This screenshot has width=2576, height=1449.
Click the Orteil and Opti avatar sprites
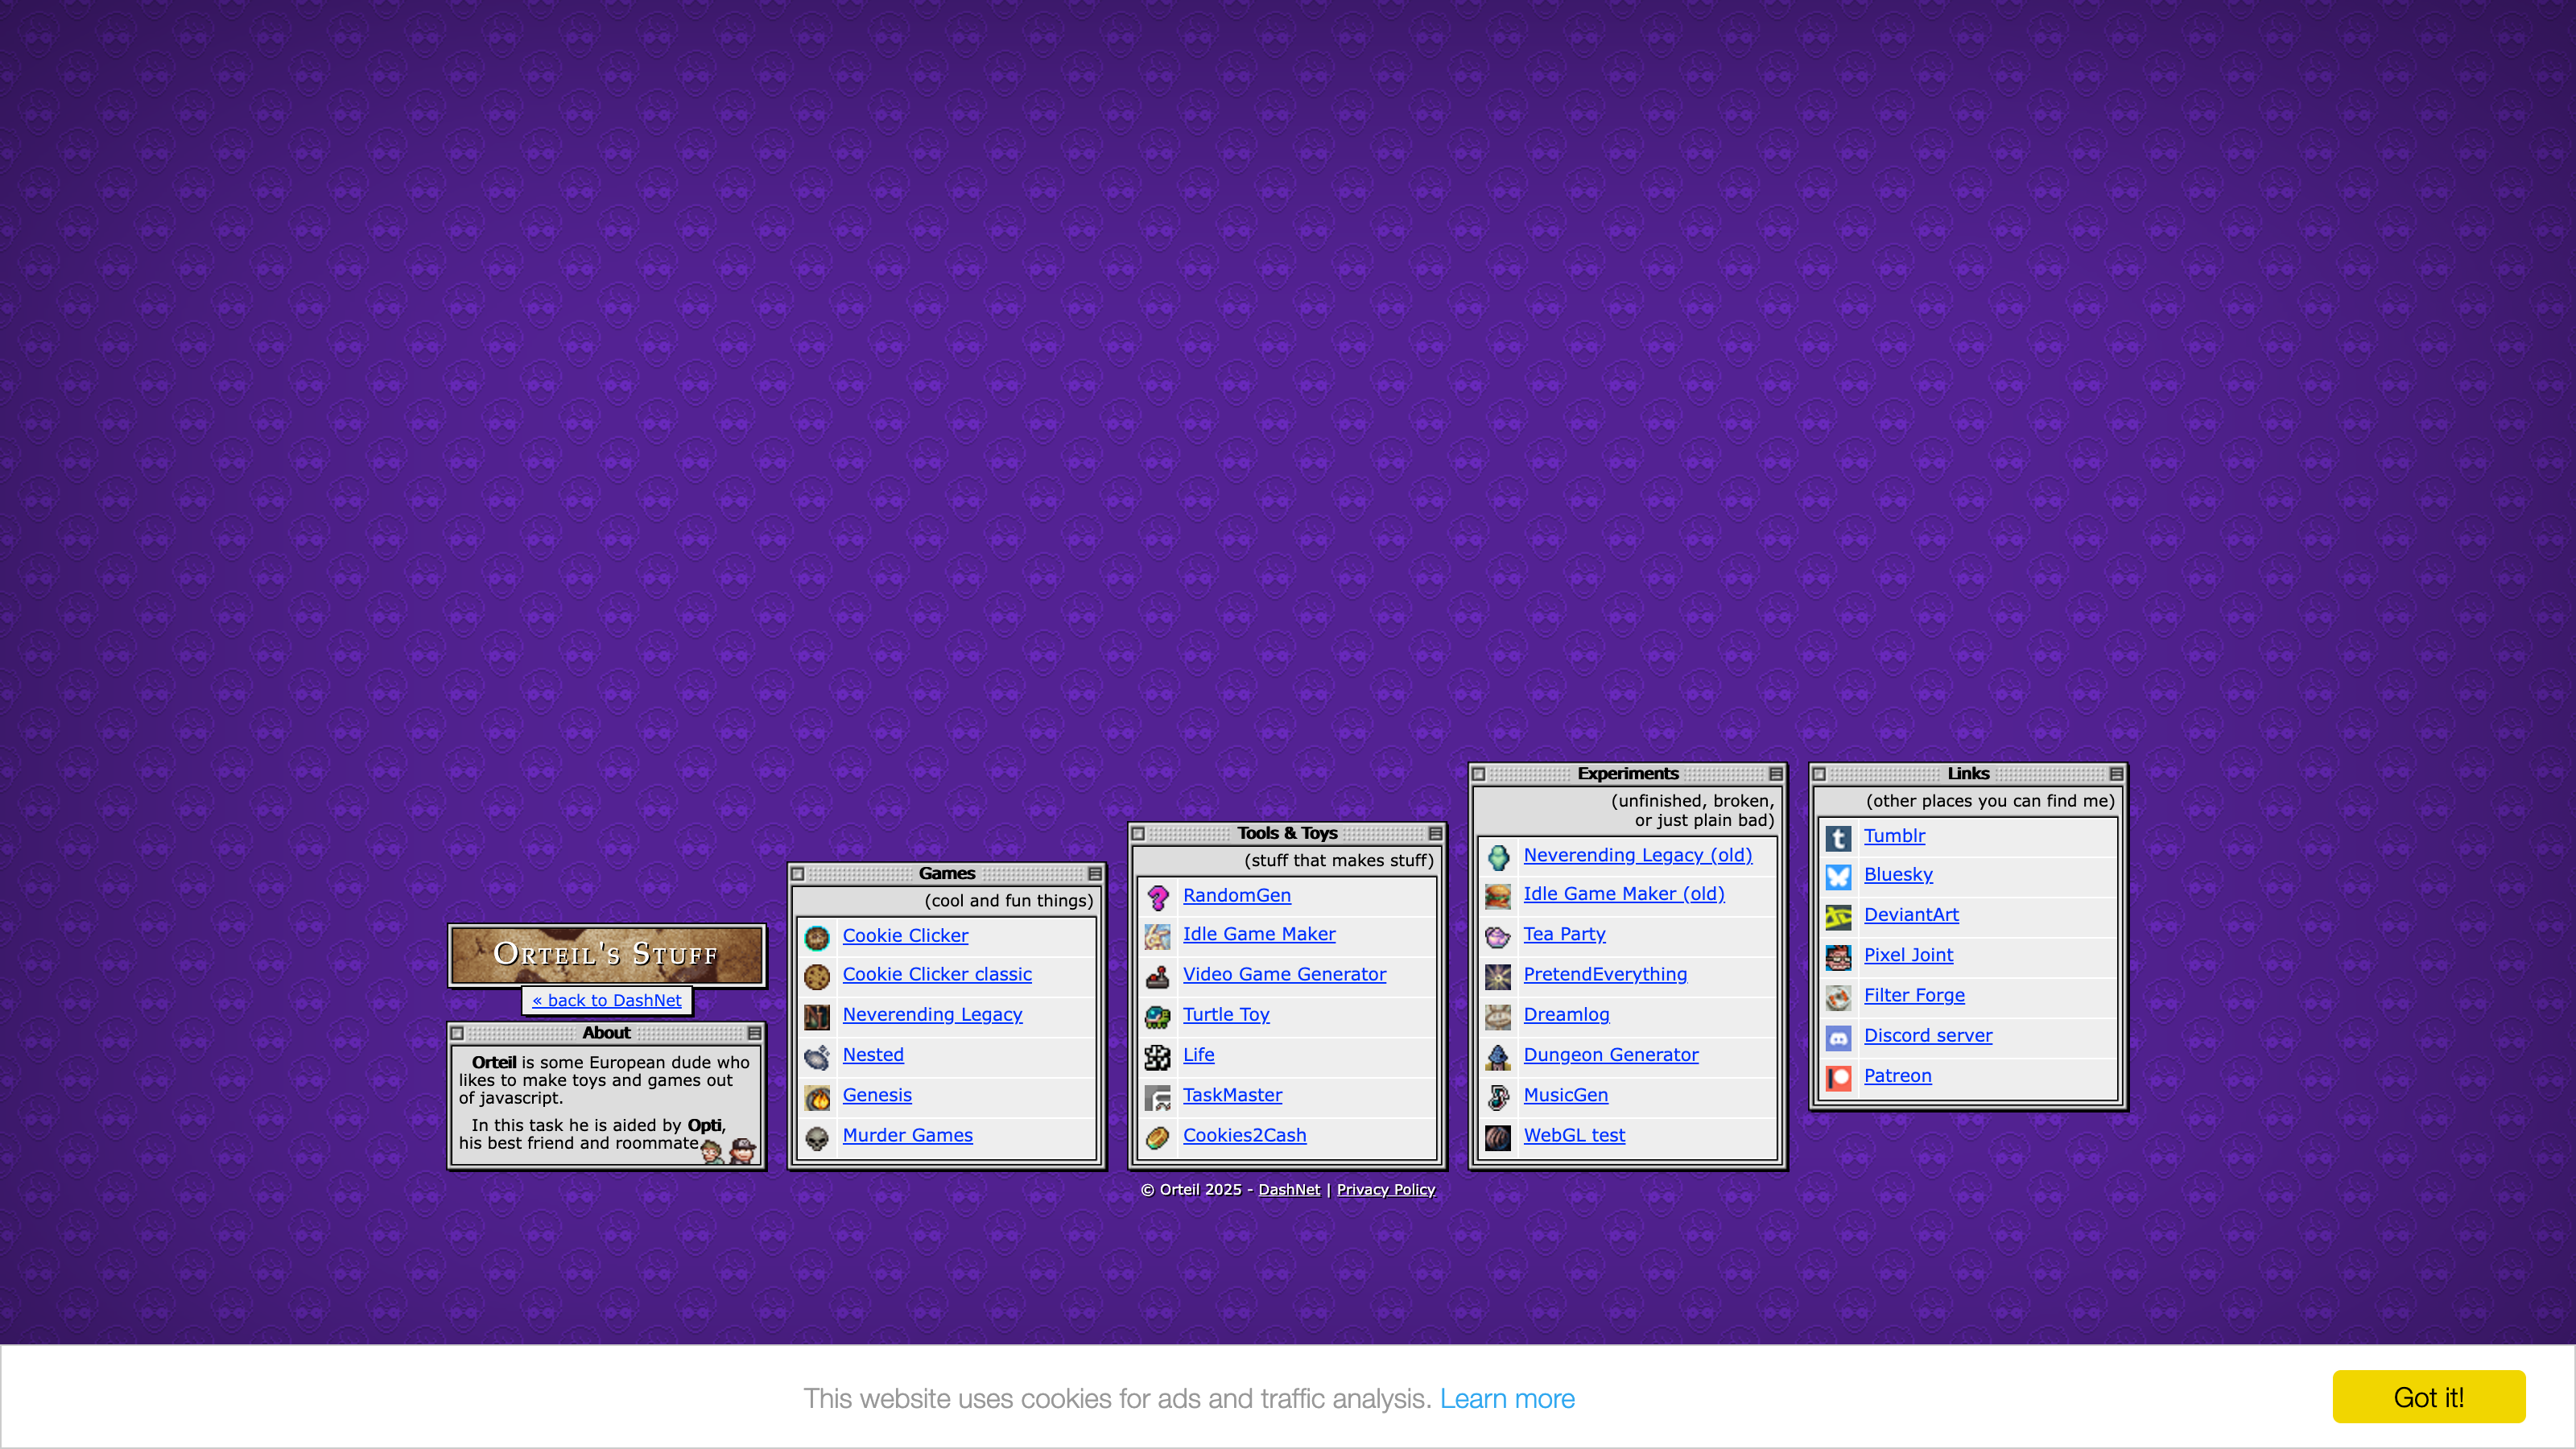point(729,1152)
